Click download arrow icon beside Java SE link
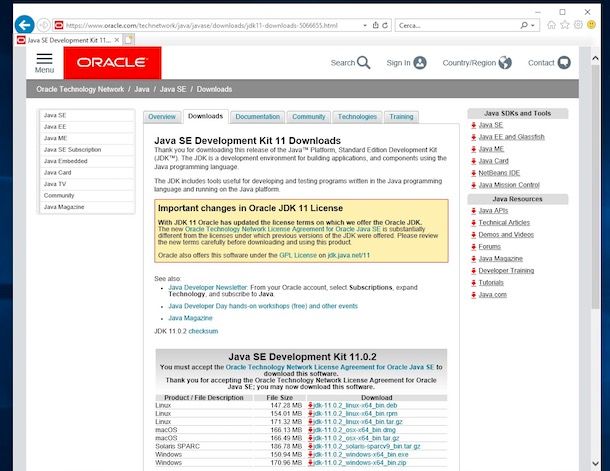The width and height of the screenshot is (610, 471). [x=473, y=125]
